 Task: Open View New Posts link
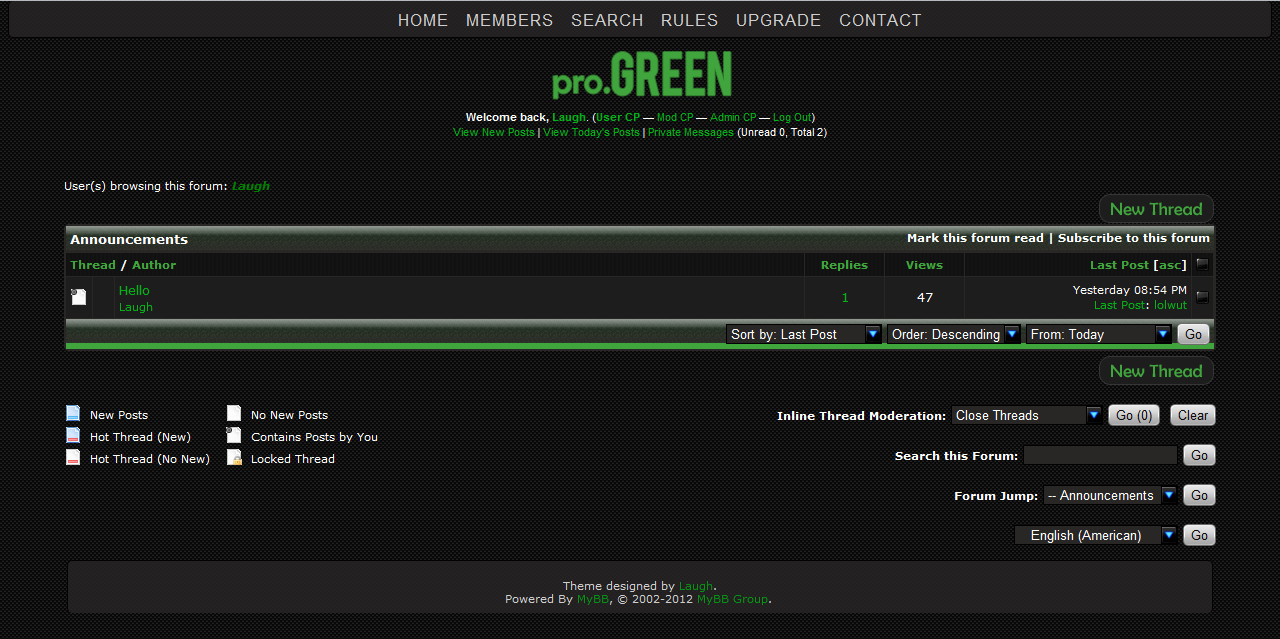(494, 132)
